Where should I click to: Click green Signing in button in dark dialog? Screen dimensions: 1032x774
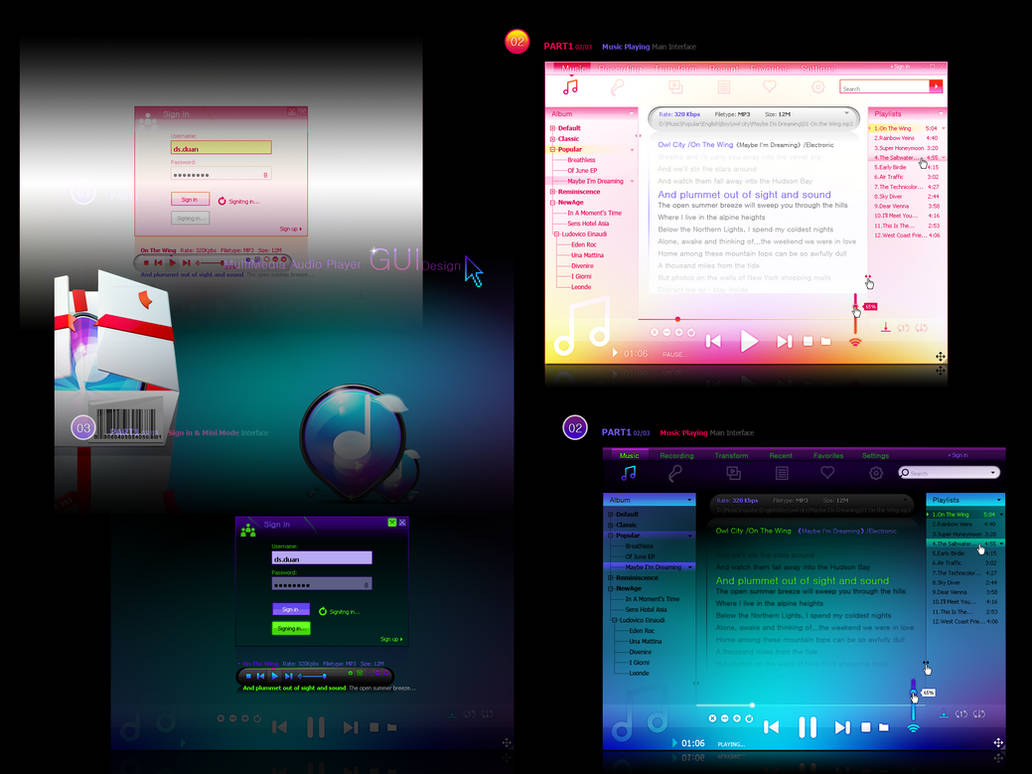point(291,629)
